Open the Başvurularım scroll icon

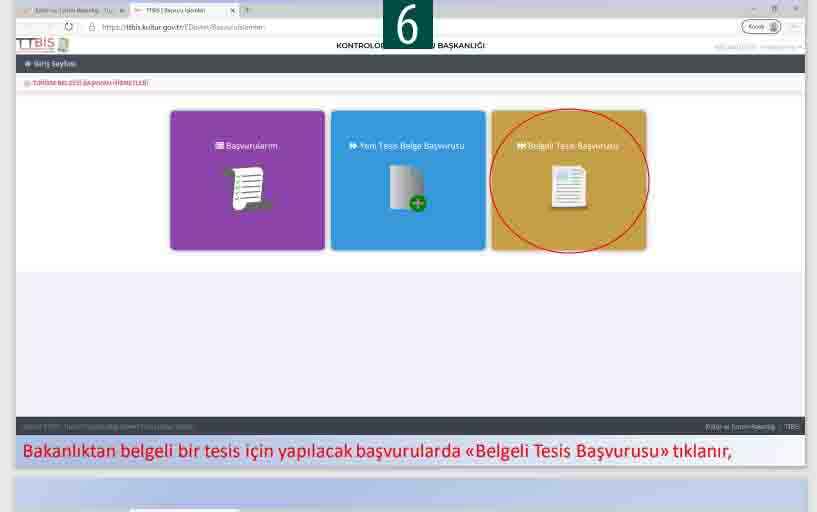246,188
